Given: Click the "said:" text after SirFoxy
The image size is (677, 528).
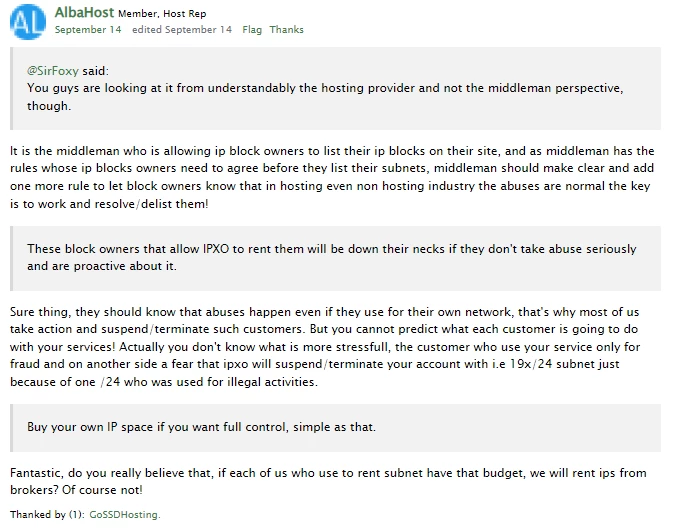Looking at the screenshot, I should (94, 71).
